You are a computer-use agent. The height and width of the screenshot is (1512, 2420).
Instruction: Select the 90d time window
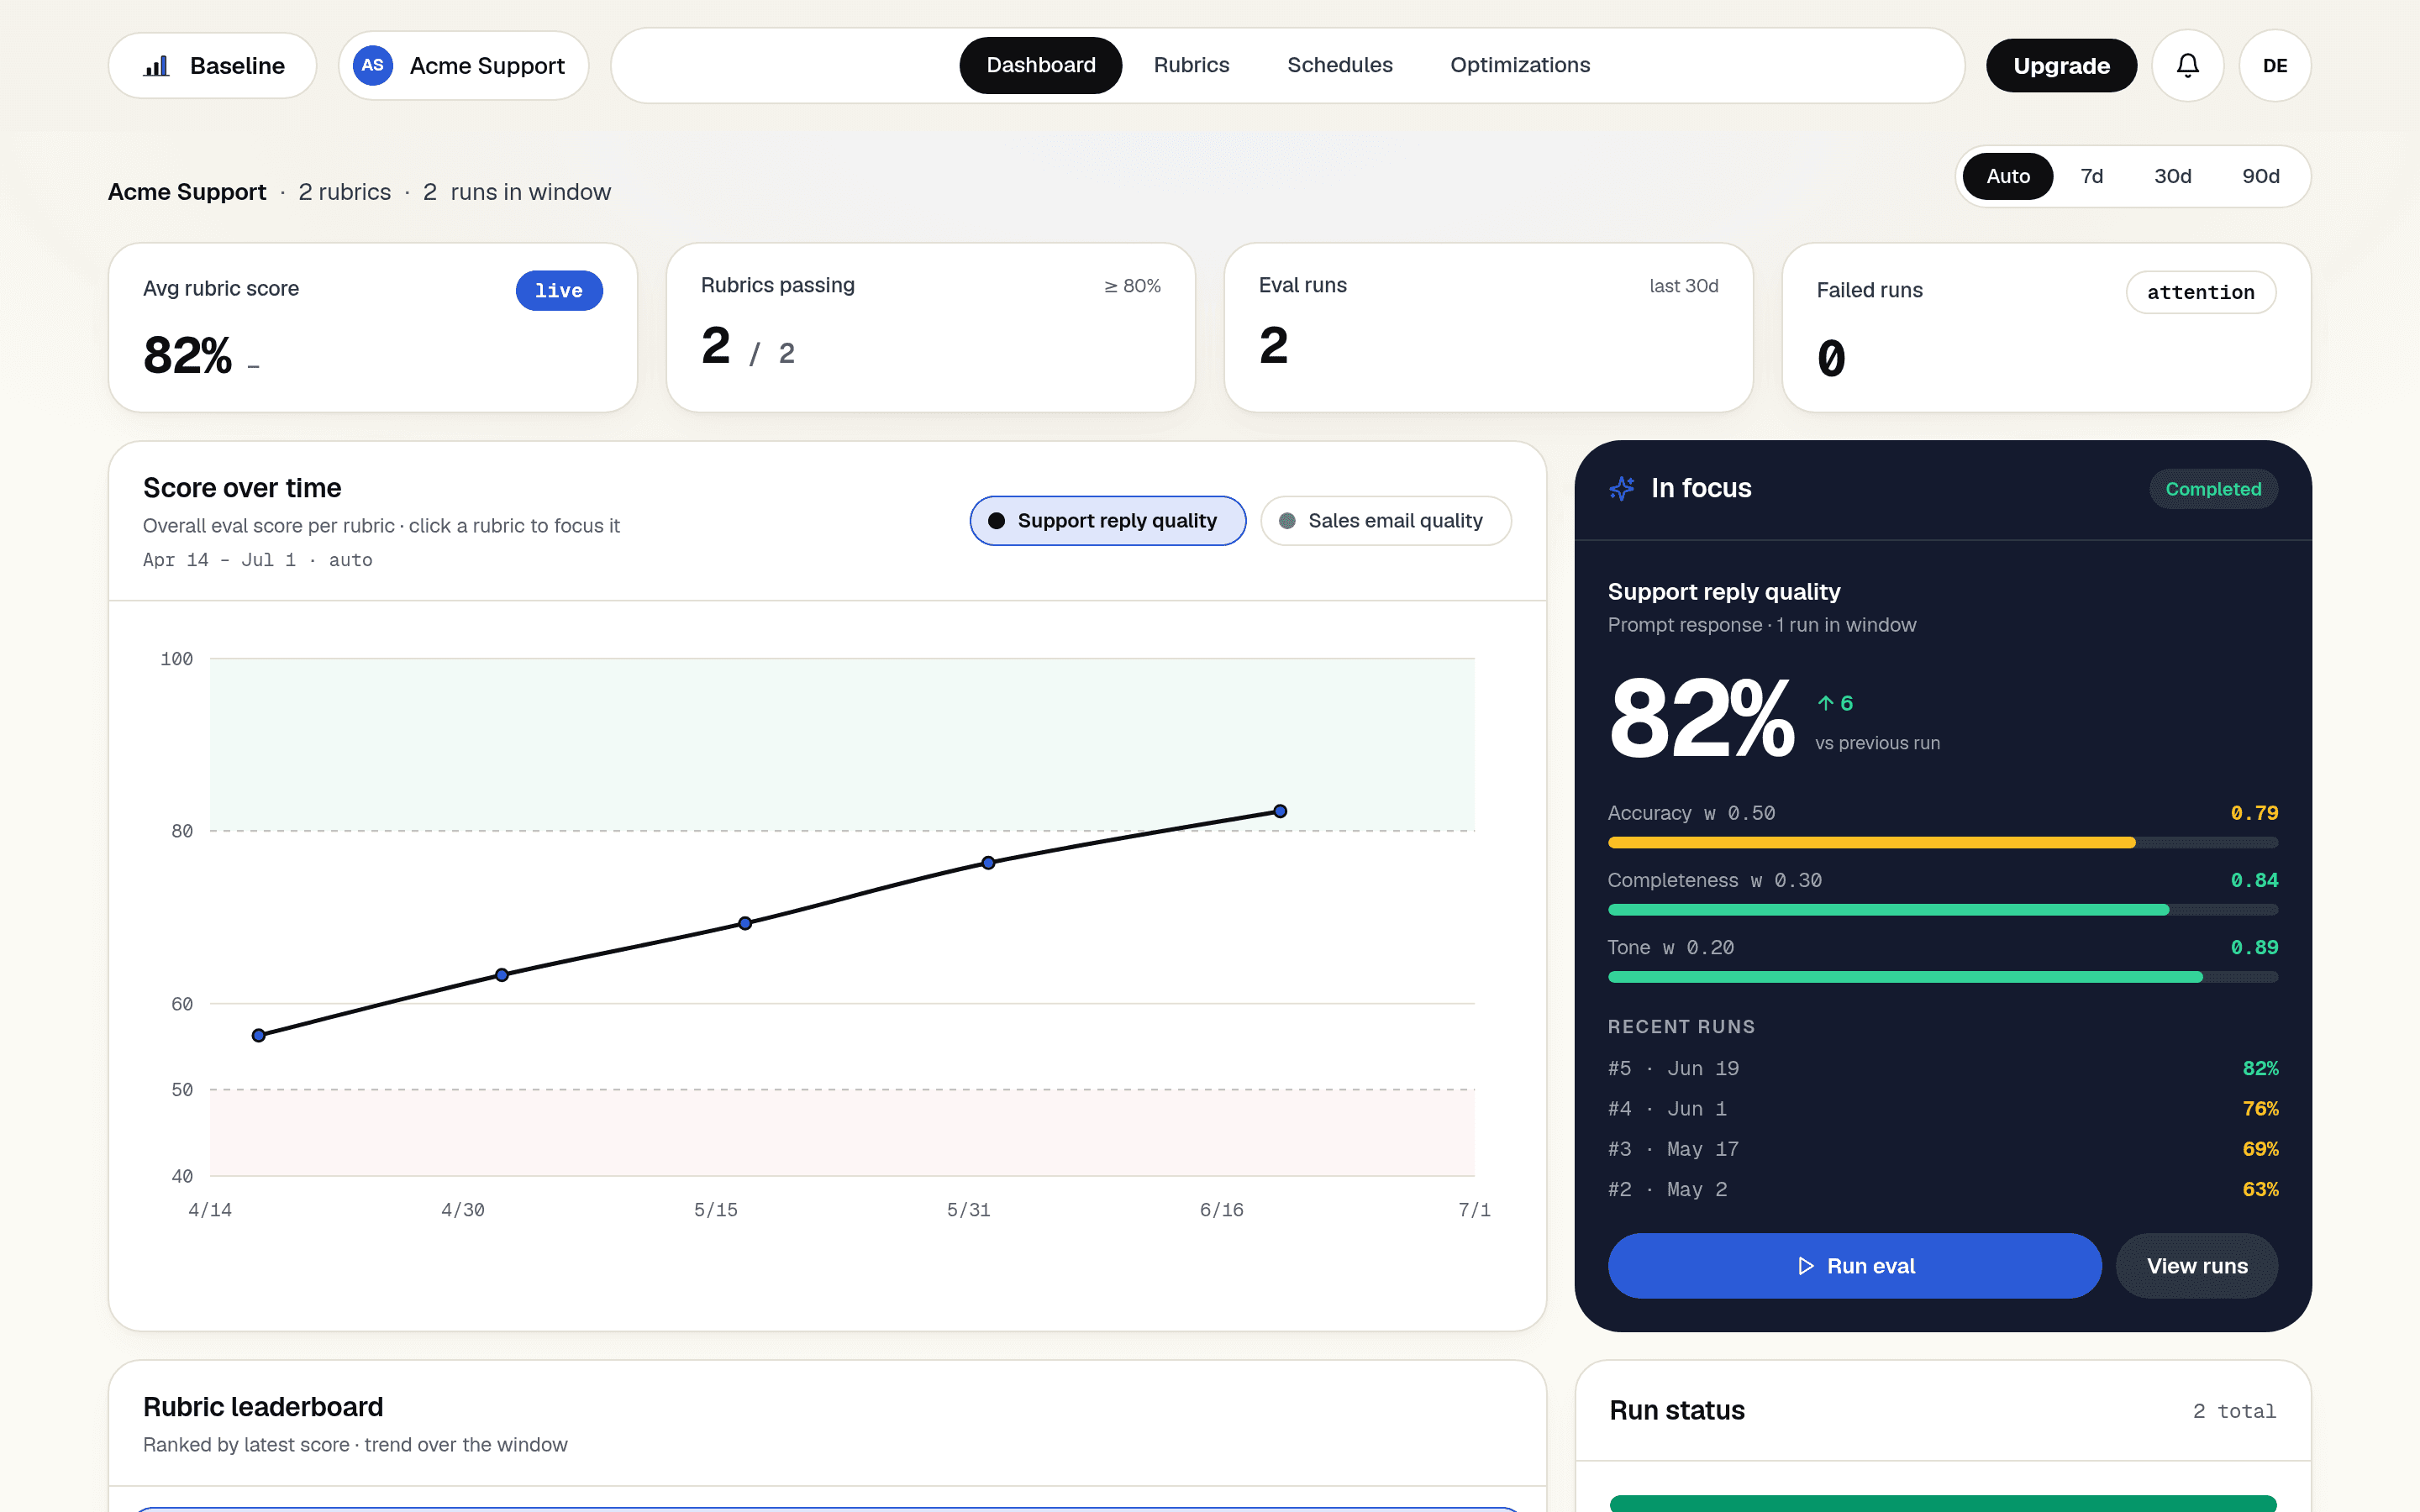pyautogui.click(x=2260, y=176)
